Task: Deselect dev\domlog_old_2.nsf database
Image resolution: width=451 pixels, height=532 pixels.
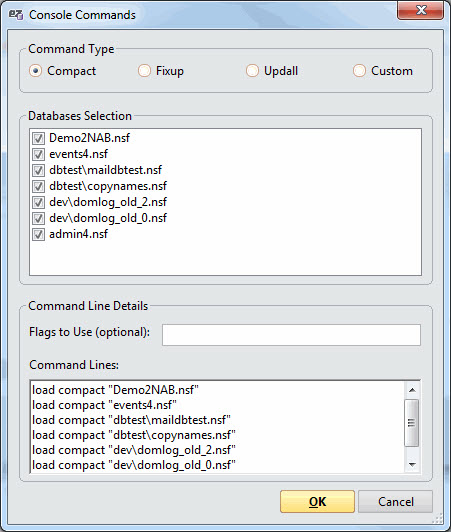Action: click(x=38, y=202)
